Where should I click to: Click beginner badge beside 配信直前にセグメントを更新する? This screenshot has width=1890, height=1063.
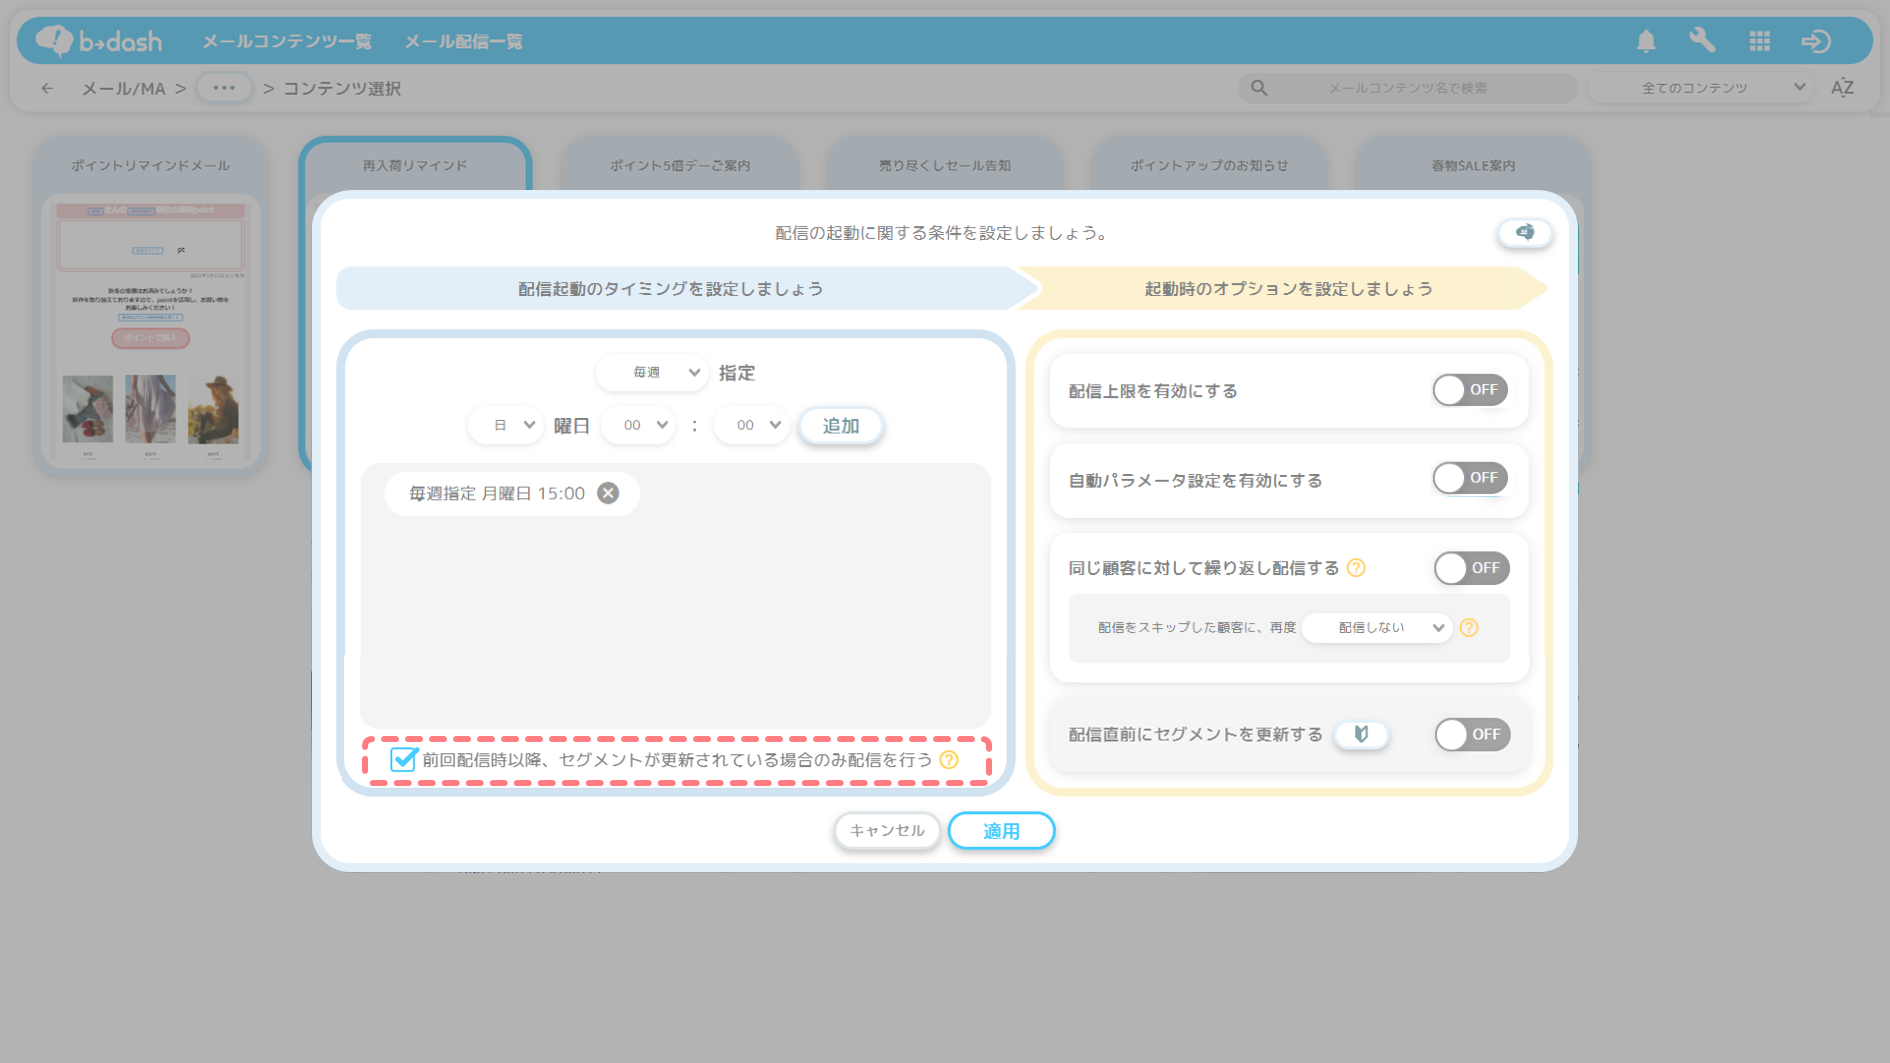(x=1361, y=734)
